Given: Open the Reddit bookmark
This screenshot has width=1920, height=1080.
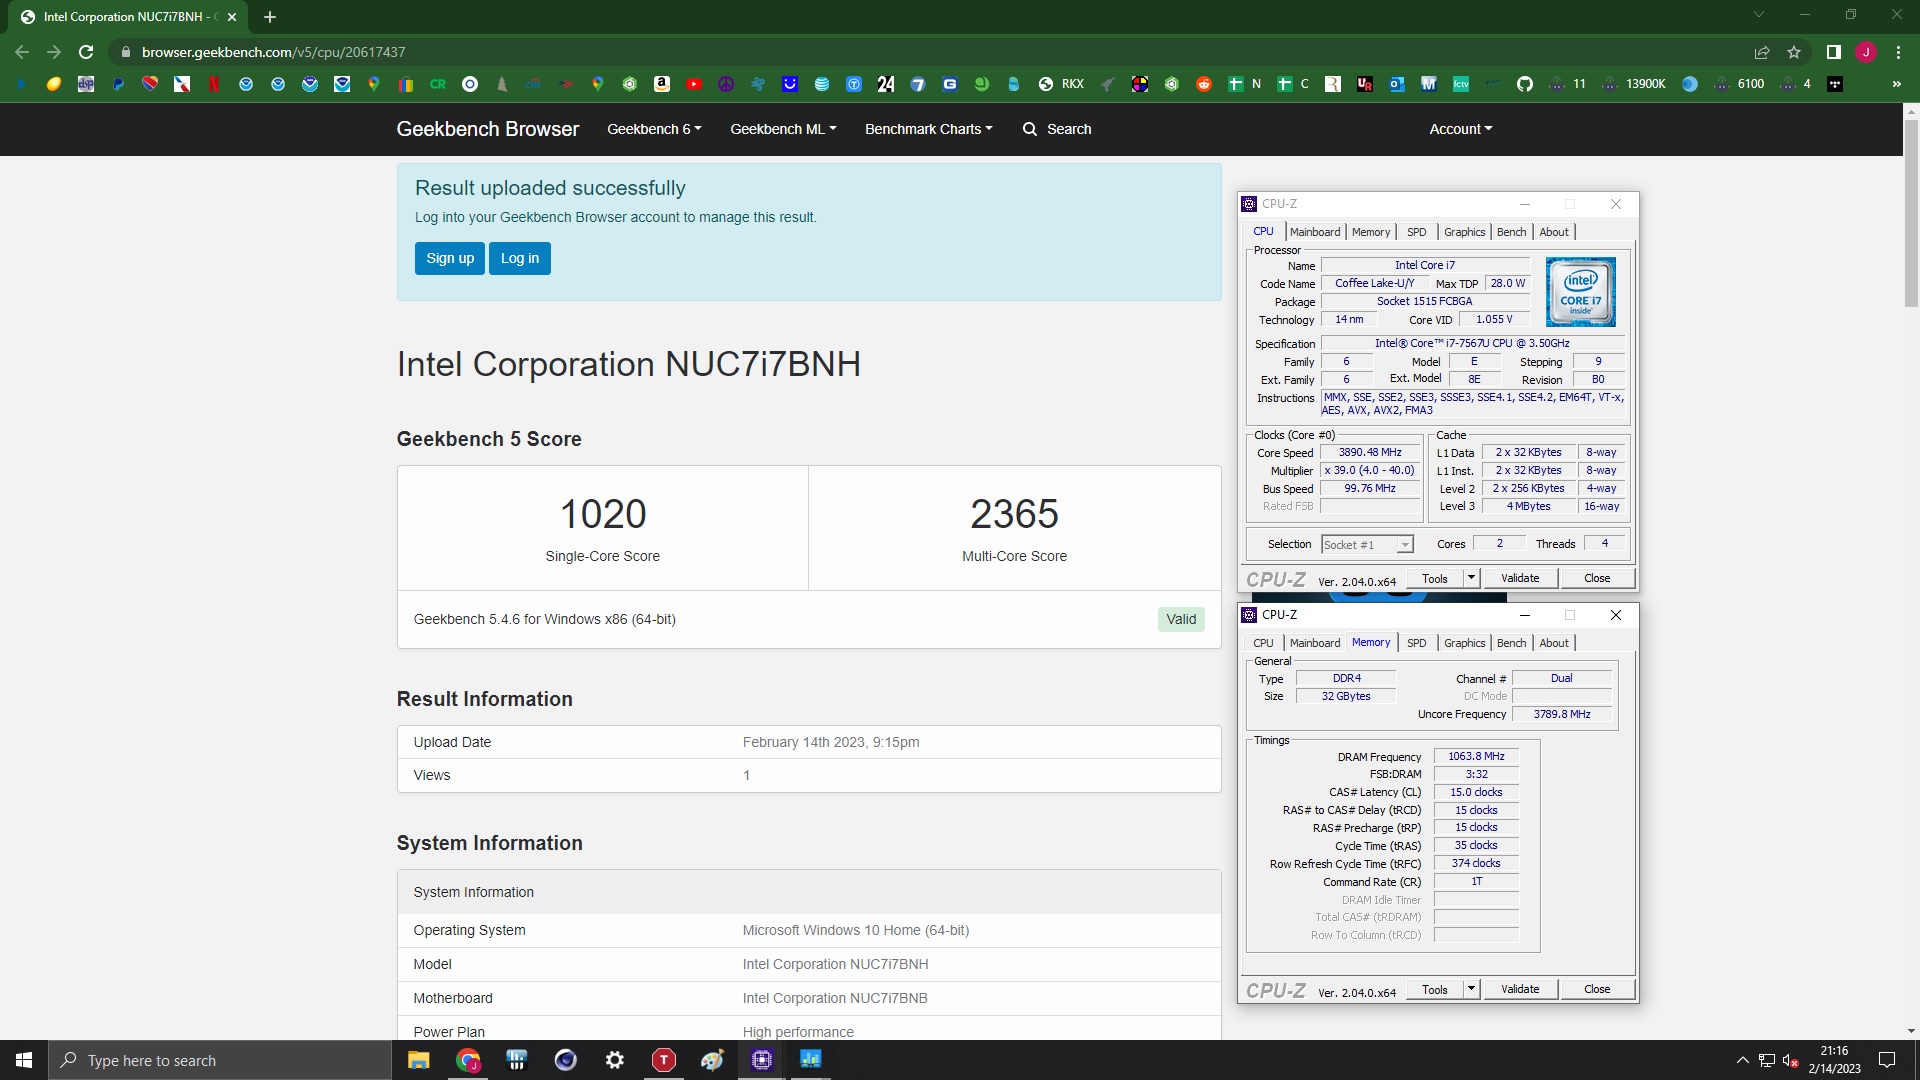Looking at the screenshot, I should click(1204, 84).
